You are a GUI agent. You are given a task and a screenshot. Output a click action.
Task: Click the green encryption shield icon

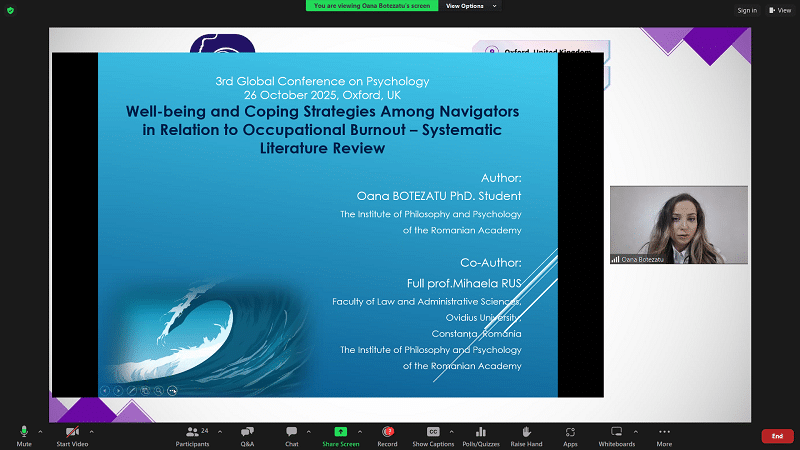tap(12, 10)
